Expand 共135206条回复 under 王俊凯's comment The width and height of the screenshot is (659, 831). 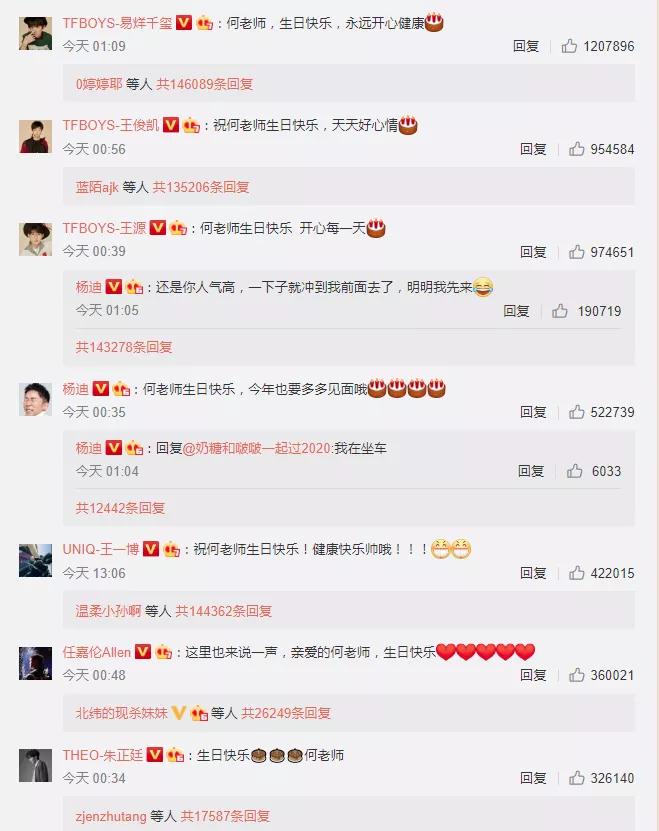click(x=201, y=187)
